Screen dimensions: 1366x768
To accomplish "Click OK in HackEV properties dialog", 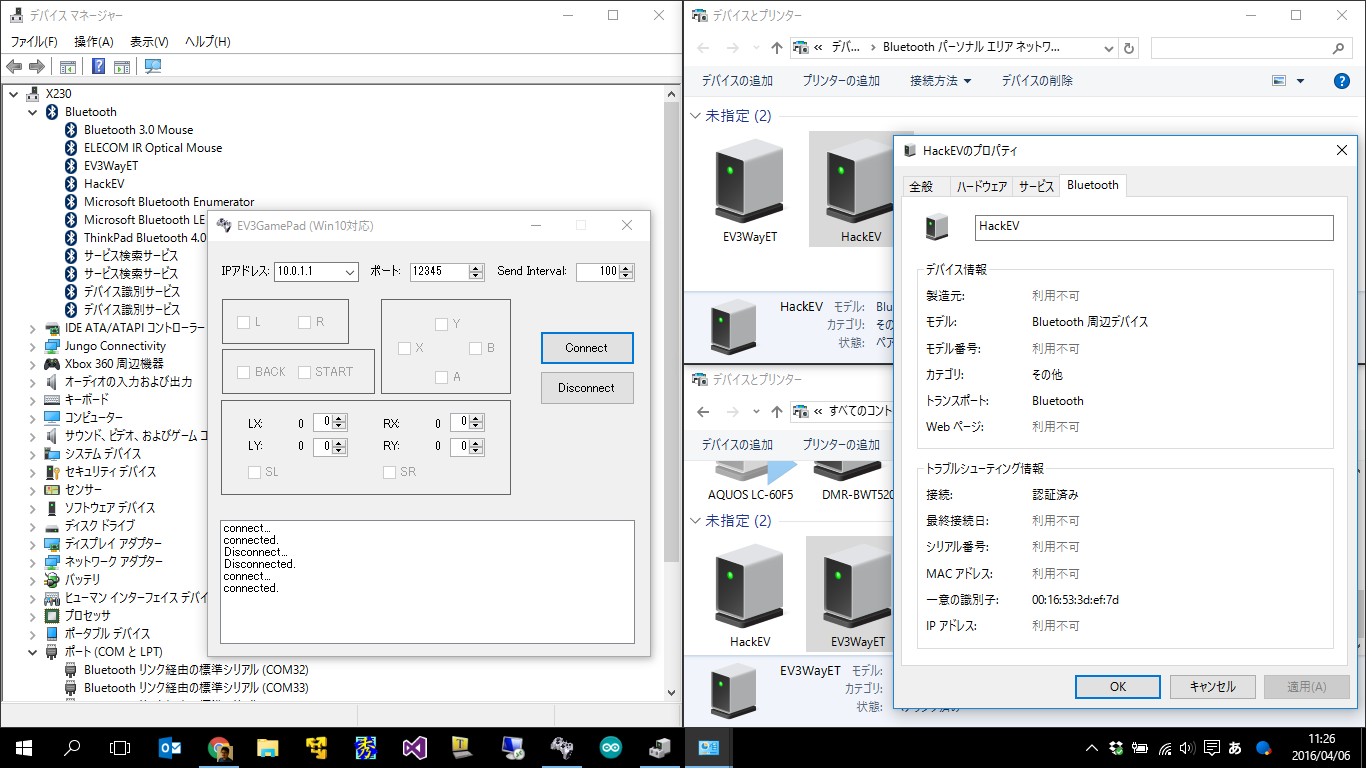I will coord(1118,687).
